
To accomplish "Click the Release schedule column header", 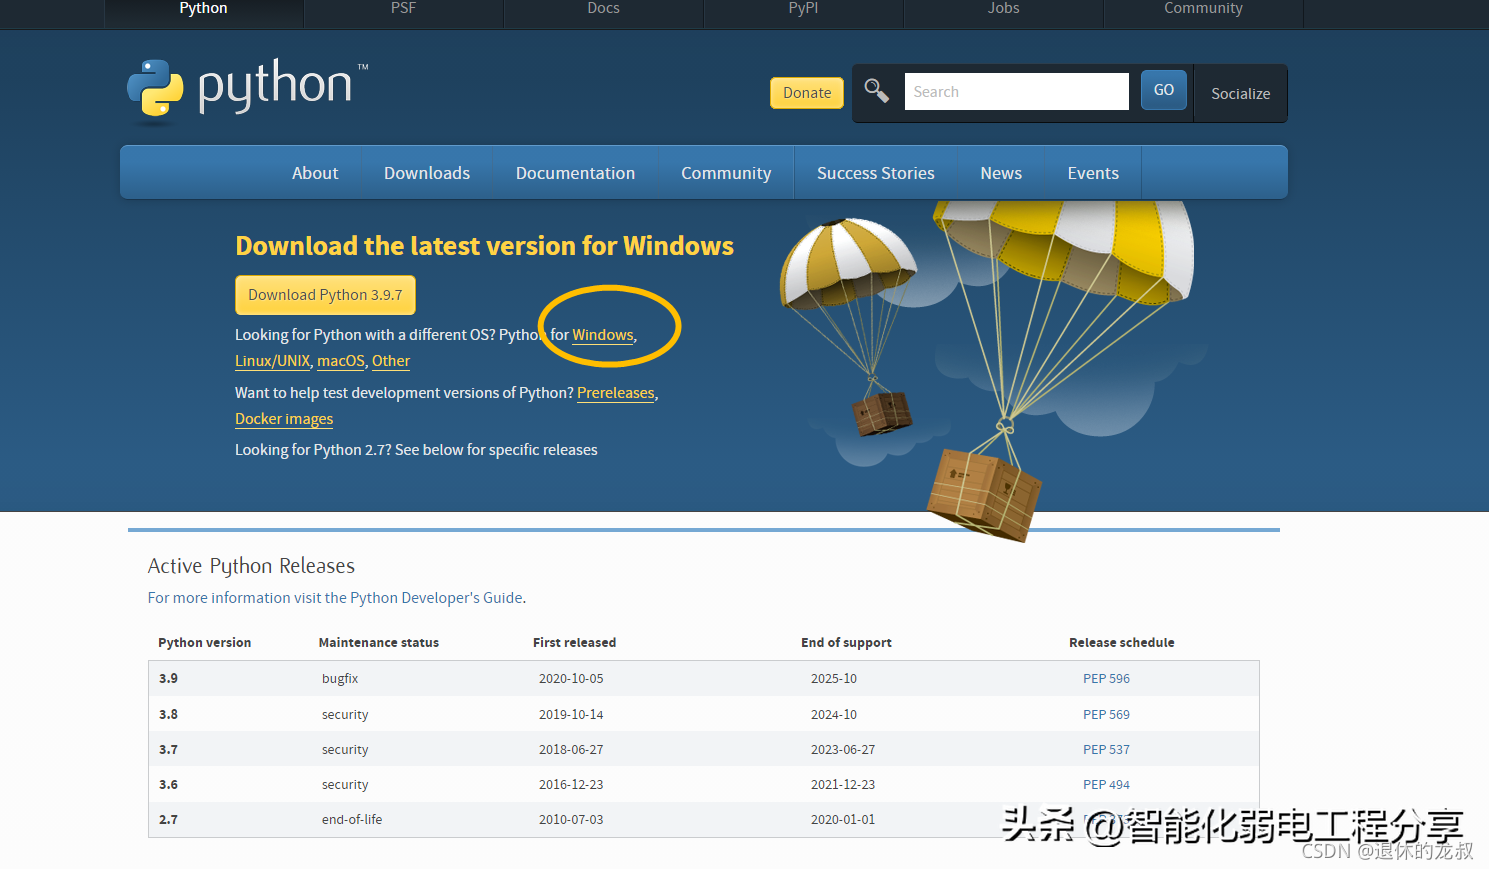I will point(1122,643).
